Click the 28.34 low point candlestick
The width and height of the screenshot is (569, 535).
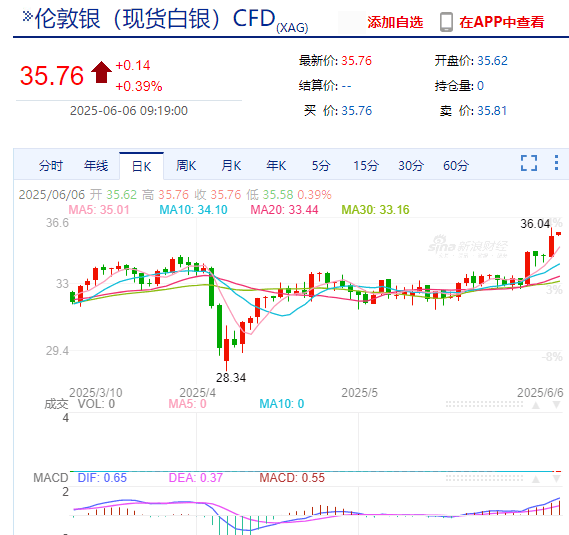pyautogui.click(x=226, y=348)
